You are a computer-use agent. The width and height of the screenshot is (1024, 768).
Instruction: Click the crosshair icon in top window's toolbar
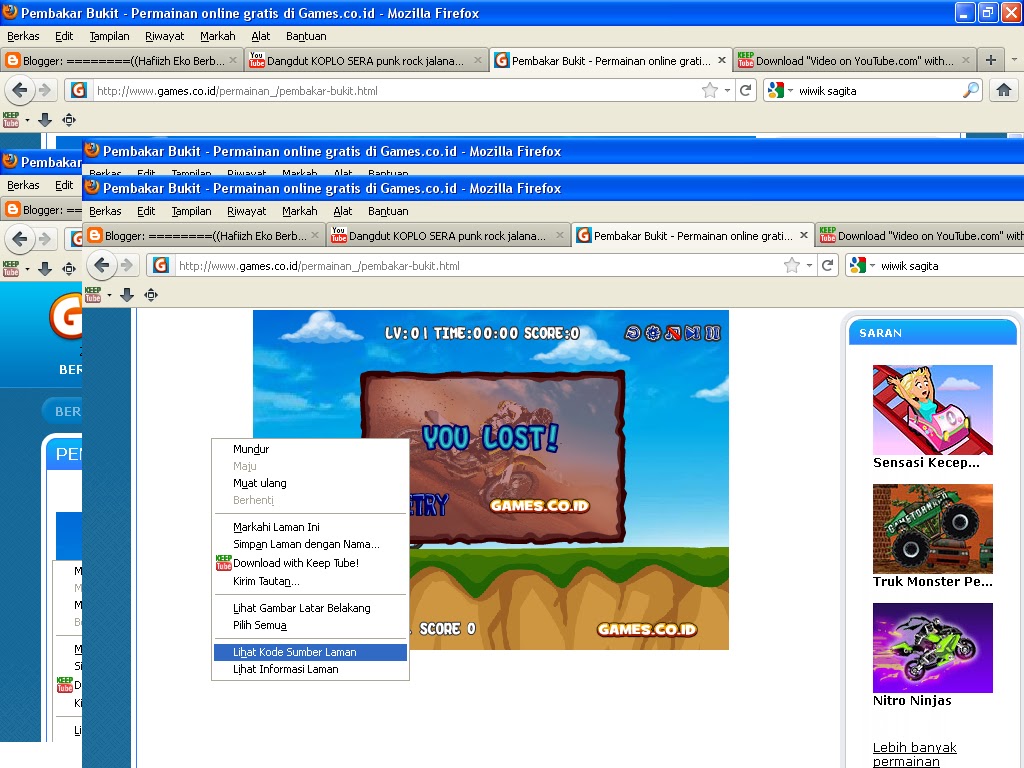(x=69, y=120)
